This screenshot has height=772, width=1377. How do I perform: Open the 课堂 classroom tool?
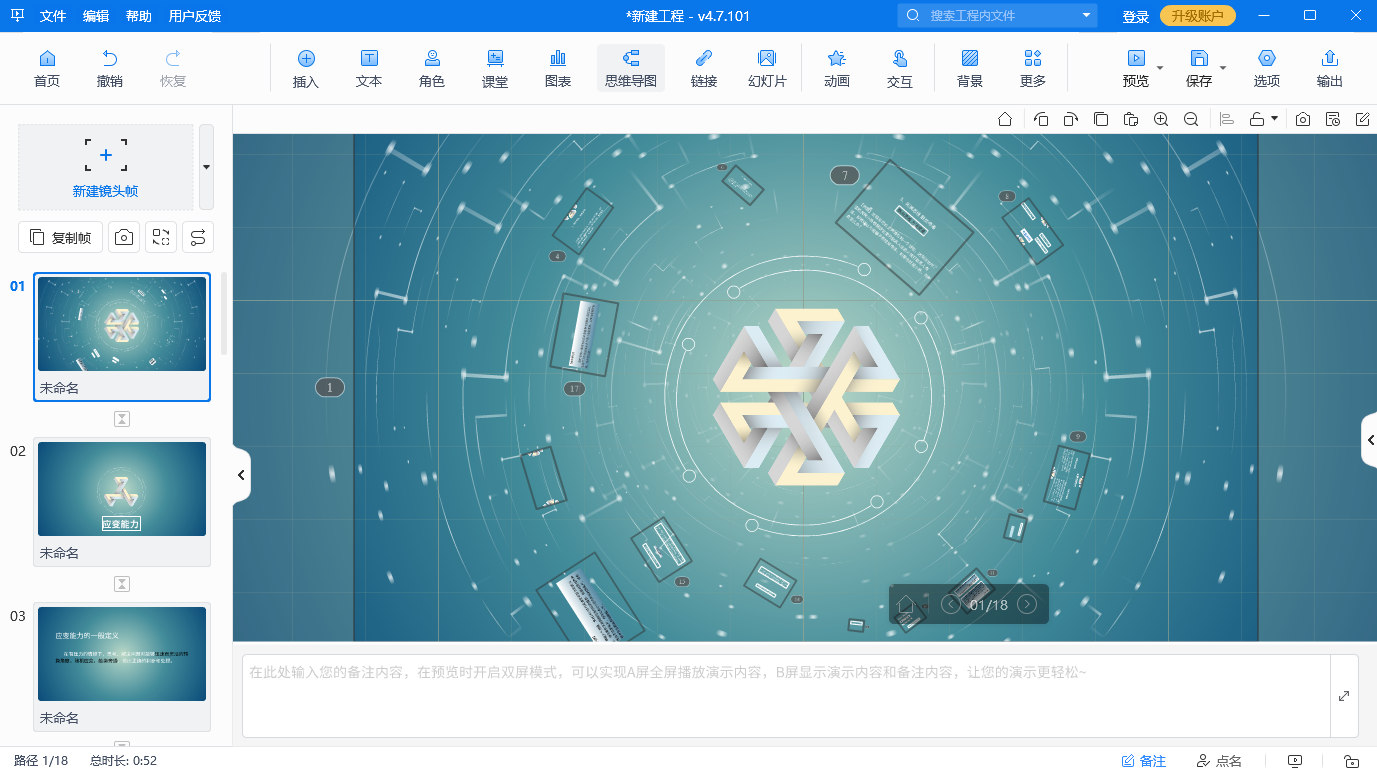click(495, 68)
